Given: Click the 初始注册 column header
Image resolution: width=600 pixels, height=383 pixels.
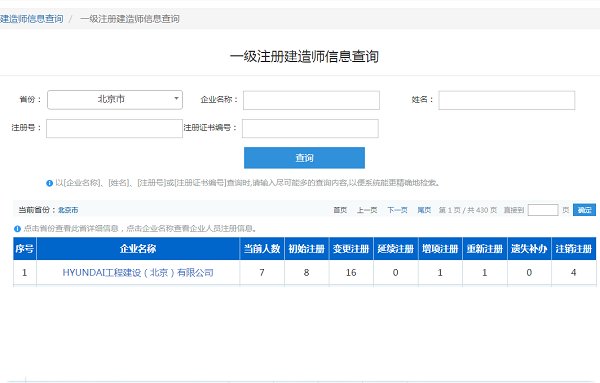Looking at the screenshot, I should click(307, 249).
